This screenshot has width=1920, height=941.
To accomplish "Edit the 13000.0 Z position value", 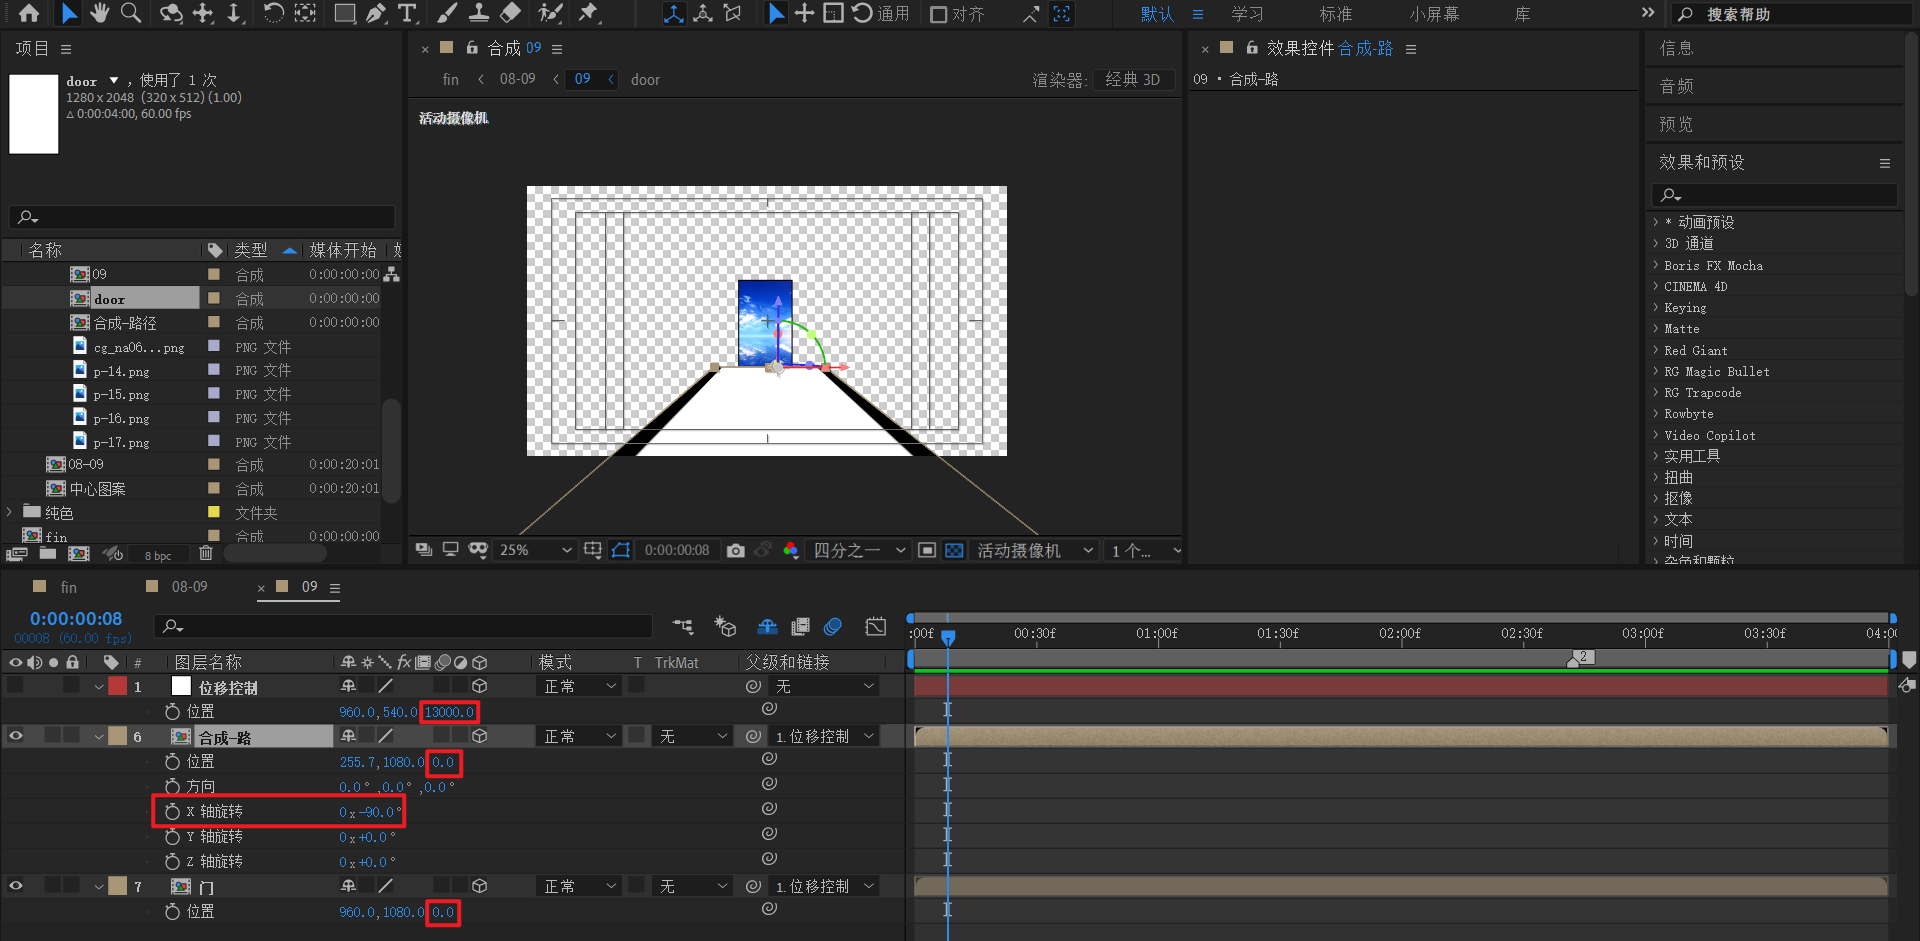I will (x=448, y=712).
